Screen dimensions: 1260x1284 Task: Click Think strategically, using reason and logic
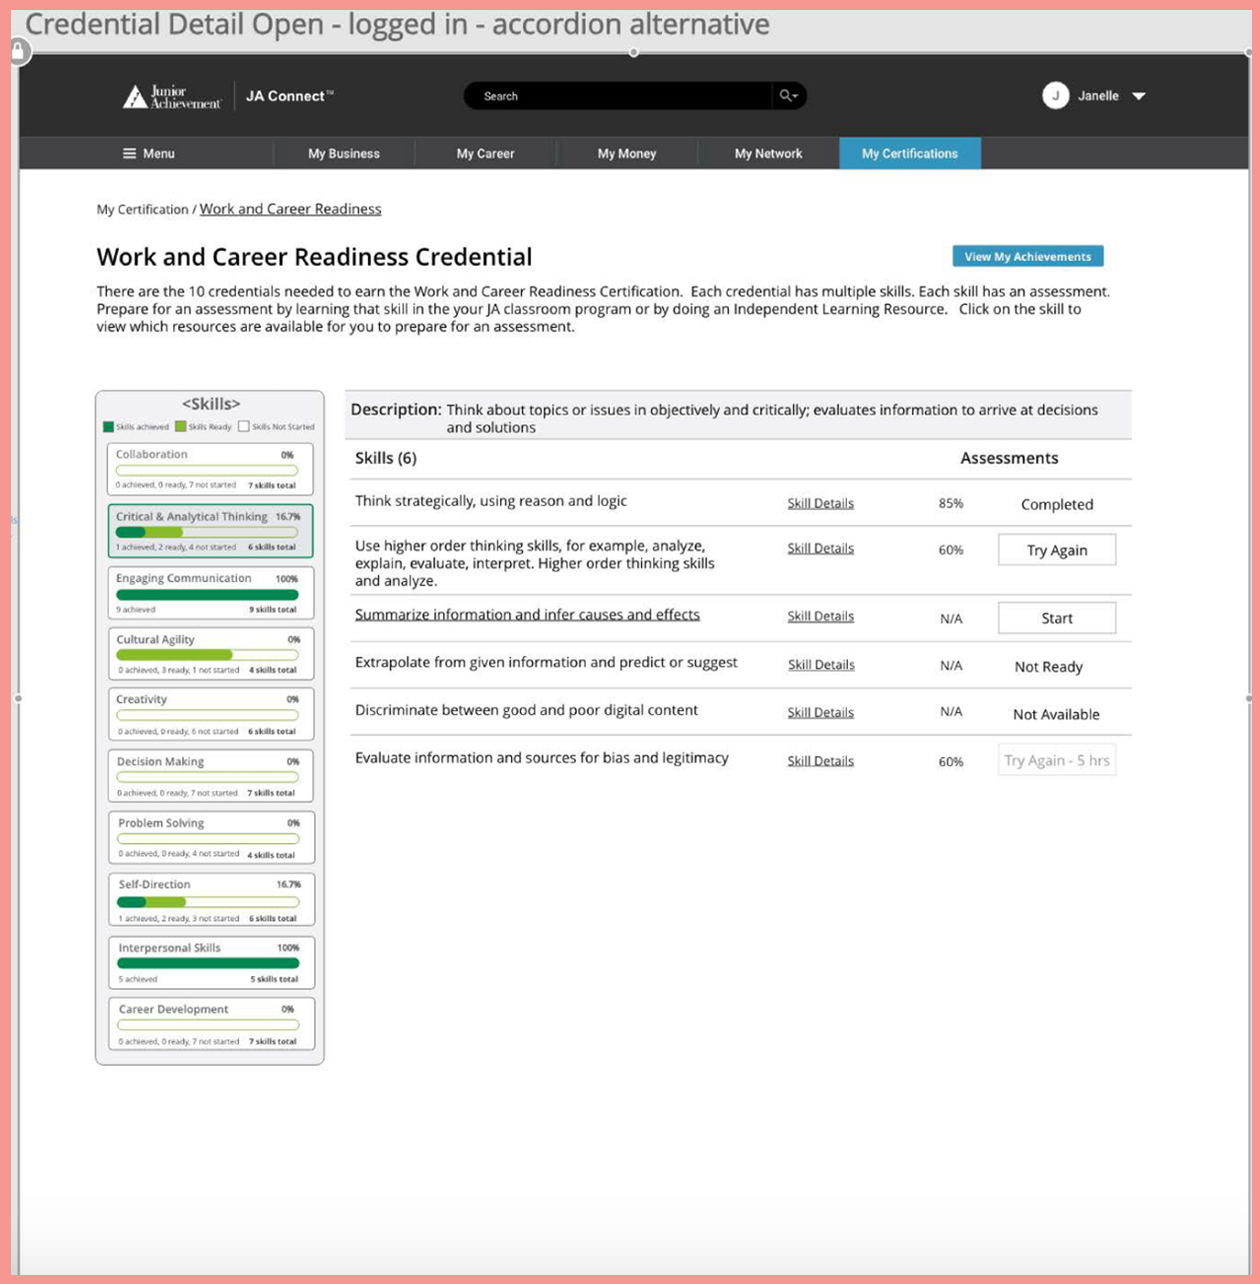491,501
